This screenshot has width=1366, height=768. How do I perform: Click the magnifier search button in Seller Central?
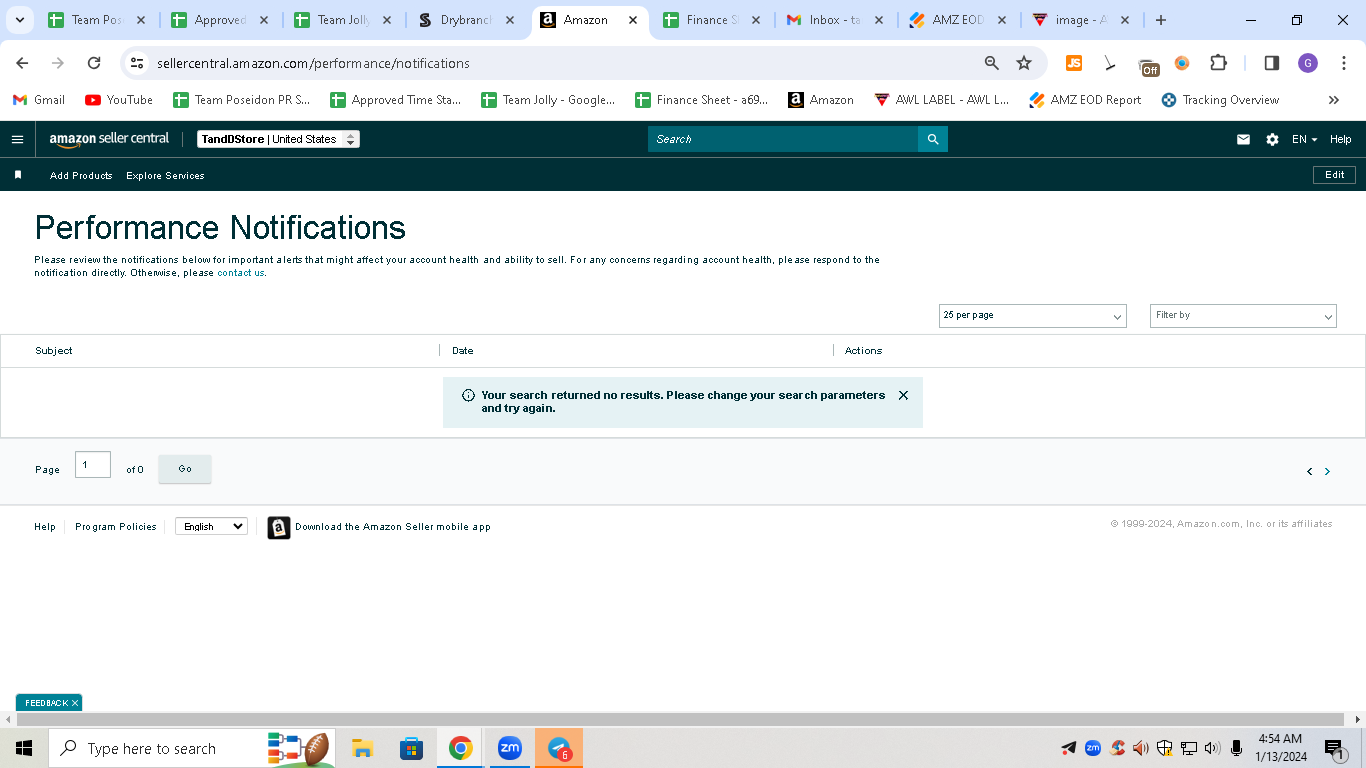point(933,139)
